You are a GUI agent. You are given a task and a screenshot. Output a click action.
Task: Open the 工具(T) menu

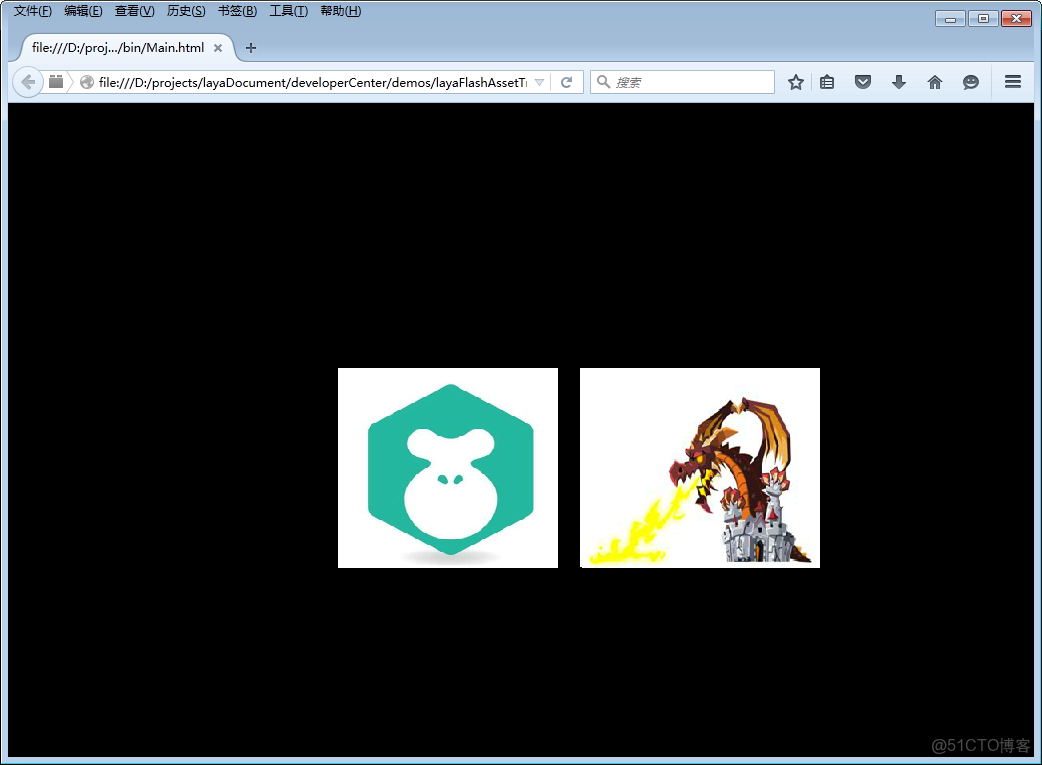tap(288, 11)
